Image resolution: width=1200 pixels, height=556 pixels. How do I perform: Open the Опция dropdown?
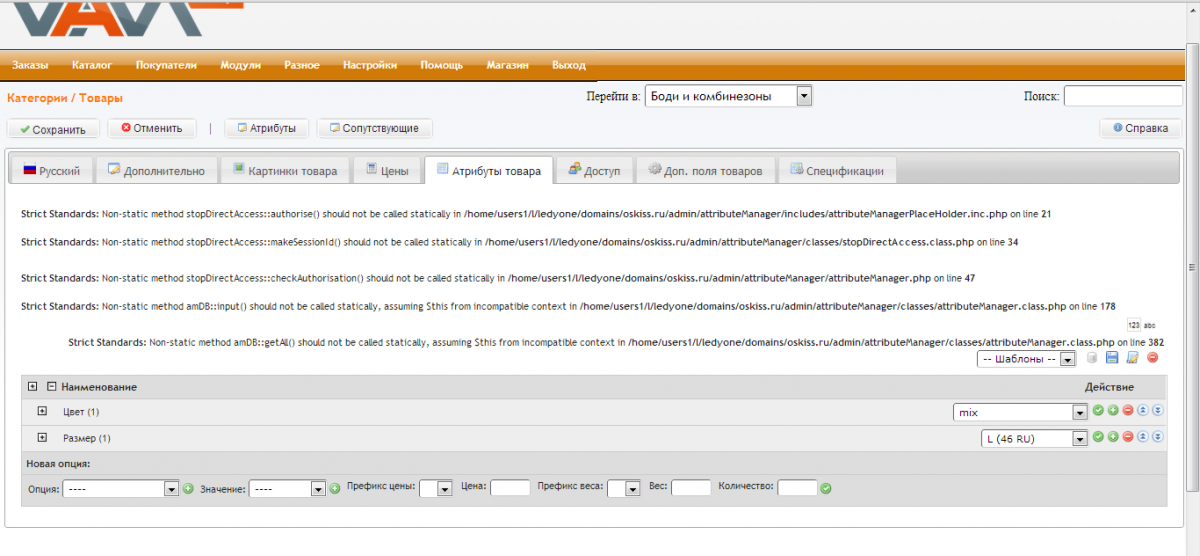coord(120,489)
